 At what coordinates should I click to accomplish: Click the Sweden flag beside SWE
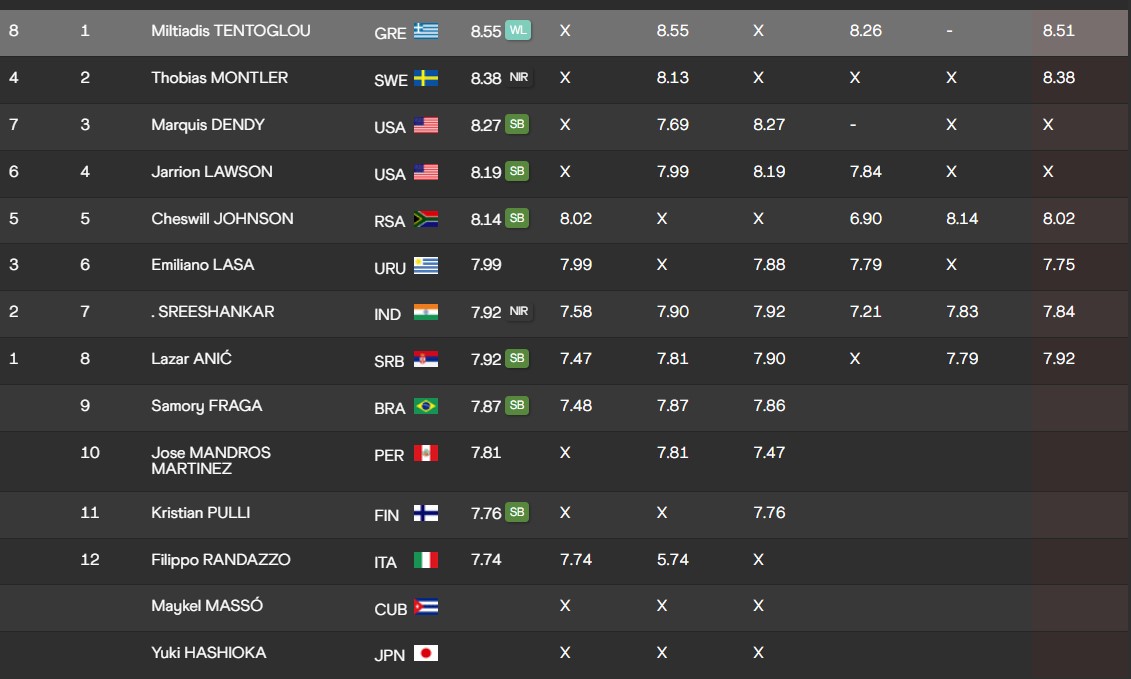point(426,78)
